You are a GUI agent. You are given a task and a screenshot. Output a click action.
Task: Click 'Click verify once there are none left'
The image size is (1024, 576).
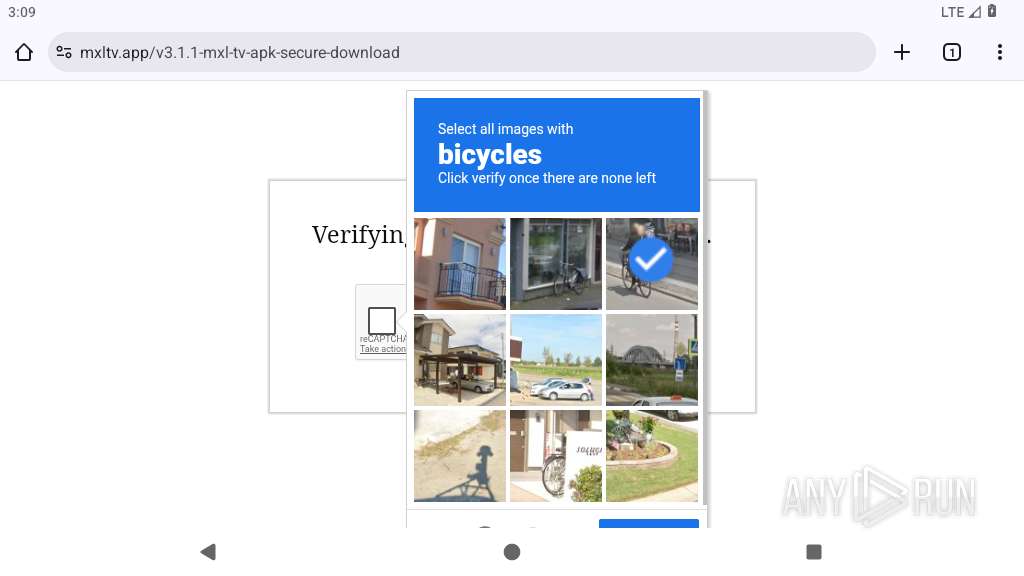(x=547, y=178)
